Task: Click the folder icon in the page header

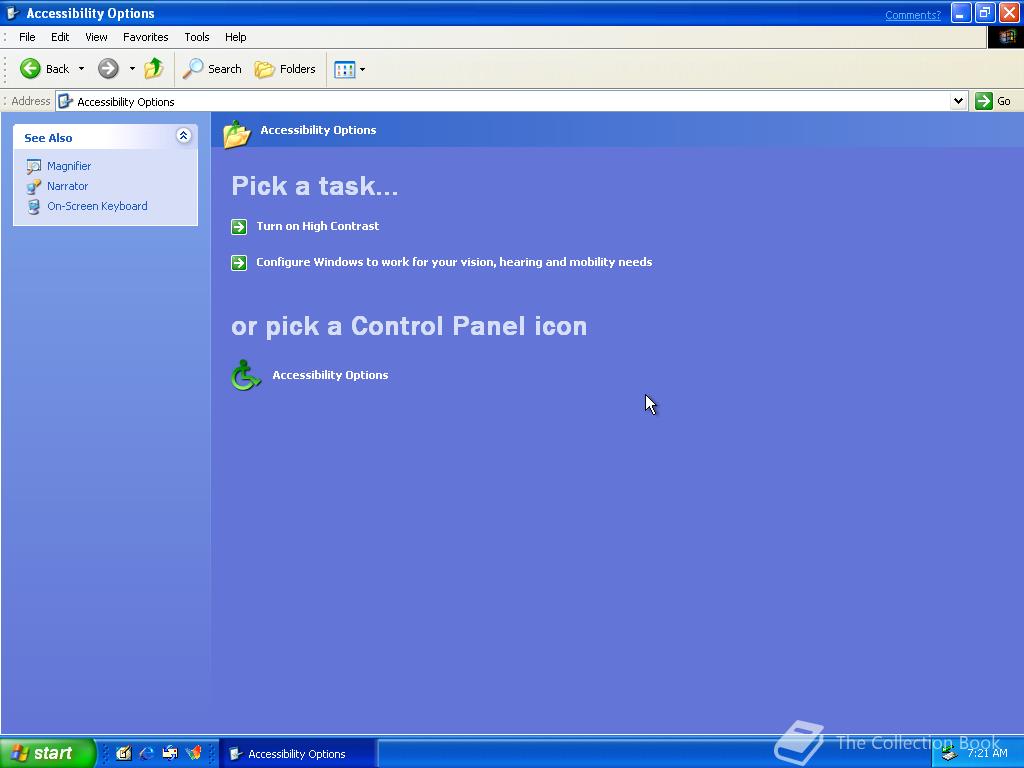Action: (236, 134)
